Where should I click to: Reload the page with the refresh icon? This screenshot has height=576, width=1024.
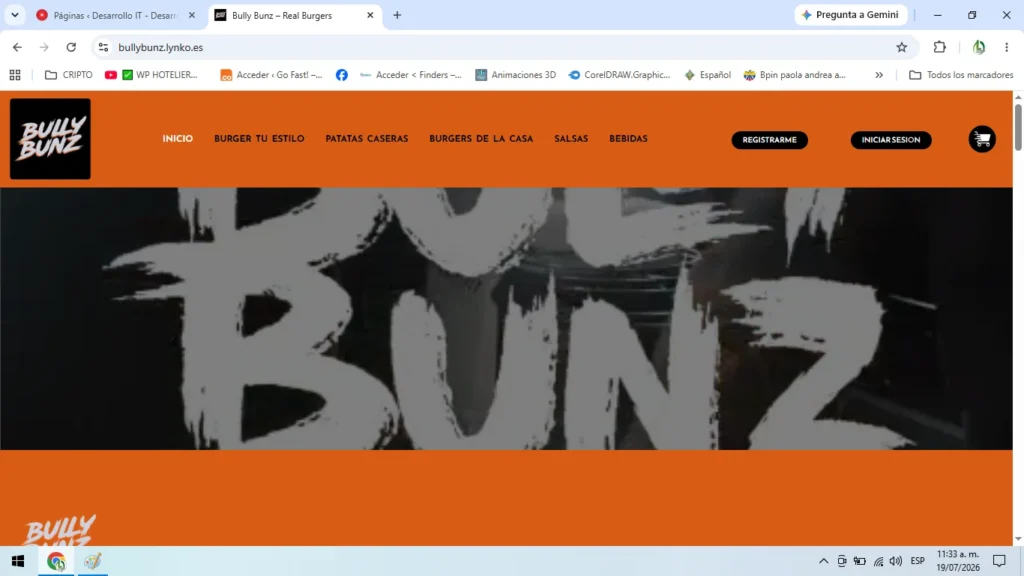click(x=71, y=47)
